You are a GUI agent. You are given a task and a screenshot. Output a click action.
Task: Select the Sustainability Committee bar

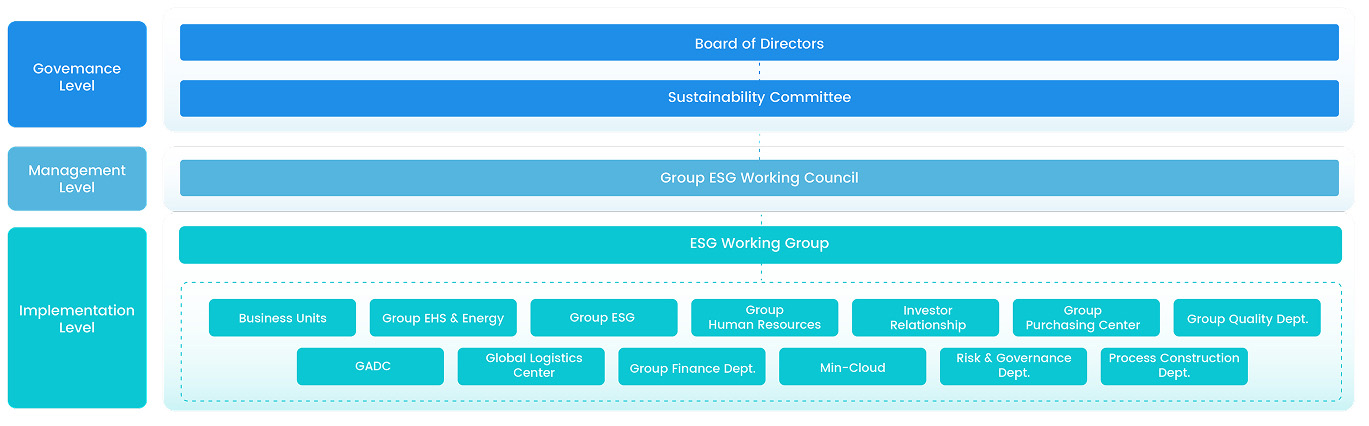tap(759, 98)
